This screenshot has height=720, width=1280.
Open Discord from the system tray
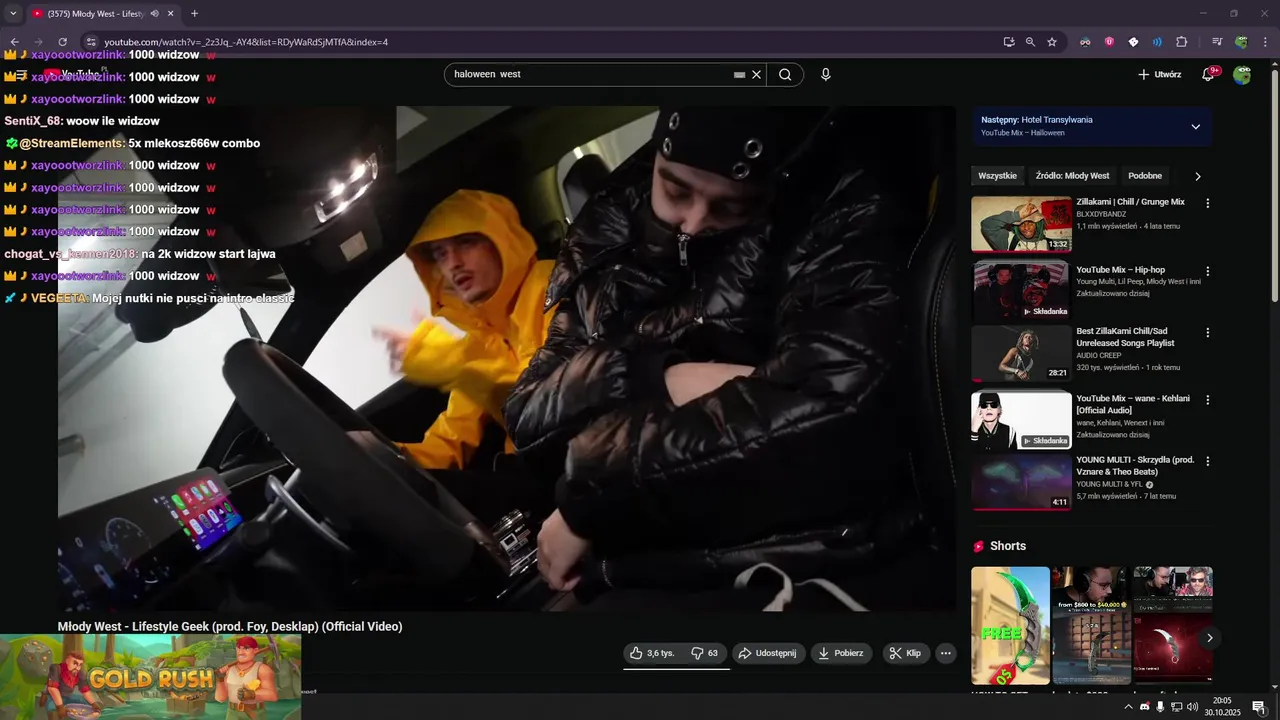point(1145,707)
